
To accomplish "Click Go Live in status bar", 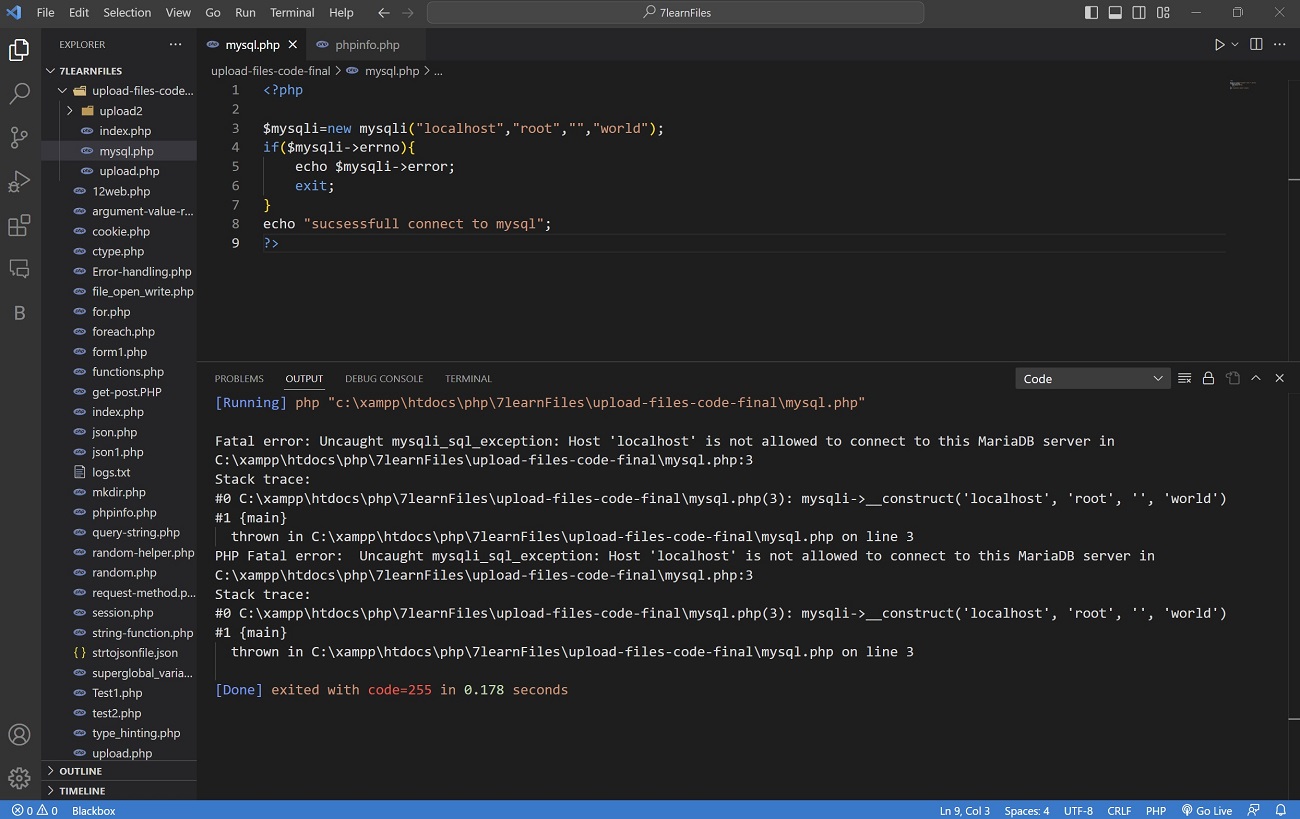I will coord(1207,810).
